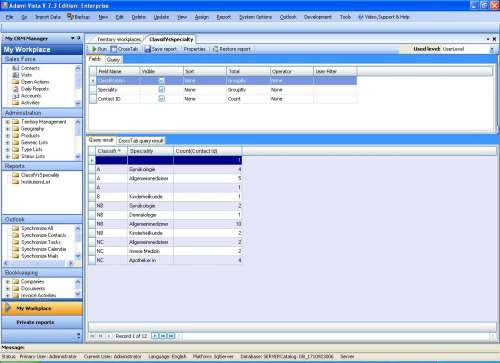Run the report with the green Run arrow
500x363 pixels.
click(x=94, y=49)
